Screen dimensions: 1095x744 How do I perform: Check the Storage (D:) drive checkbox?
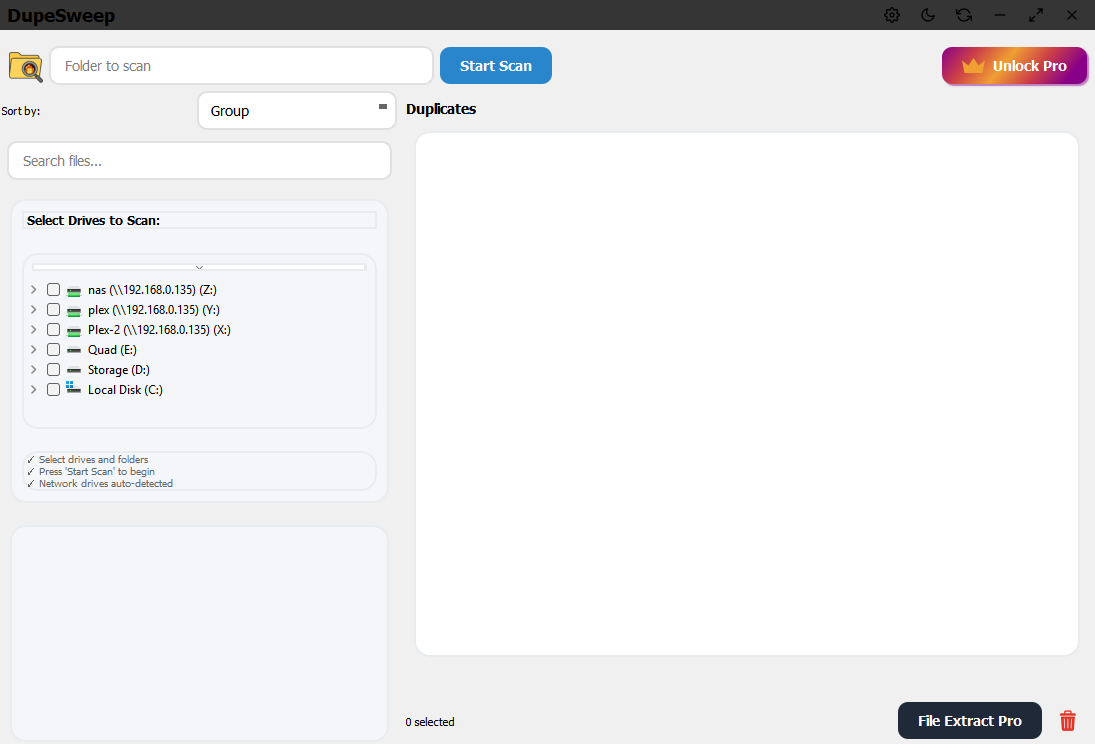click(x=53, y=370)
